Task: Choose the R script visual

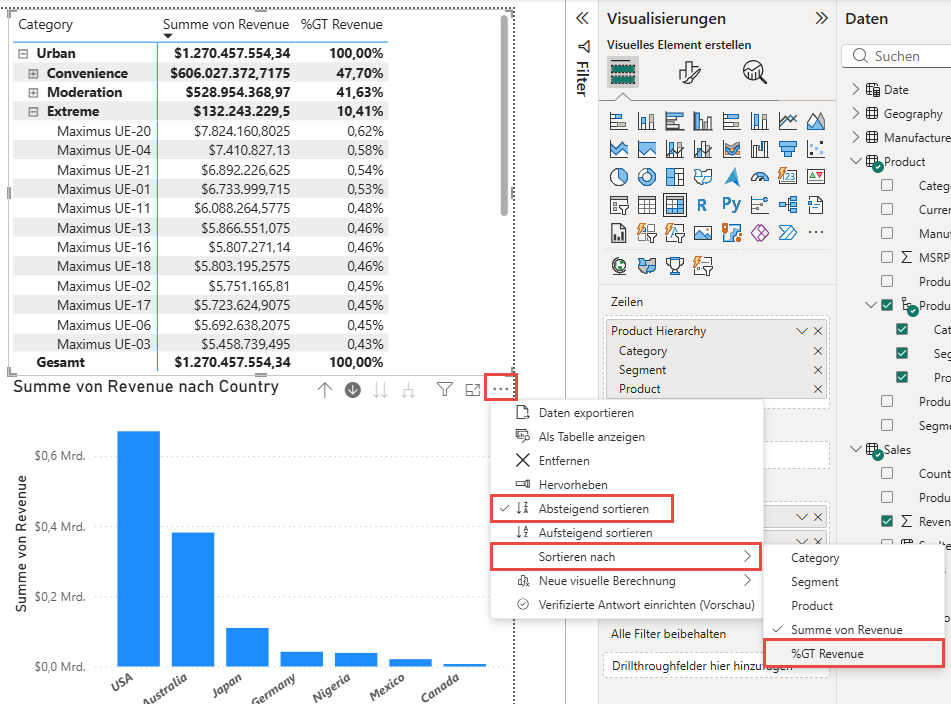Action: (x=703, y=206)
